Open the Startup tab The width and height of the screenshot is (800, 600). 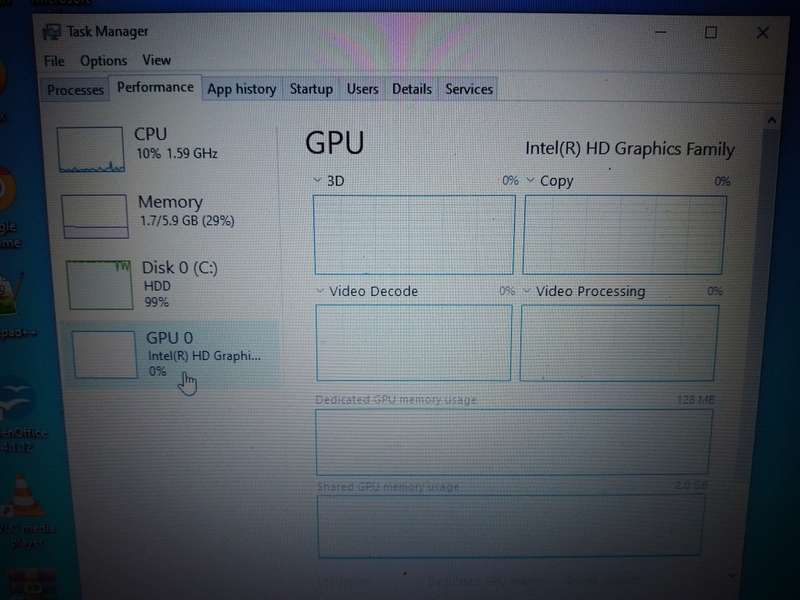311,89
